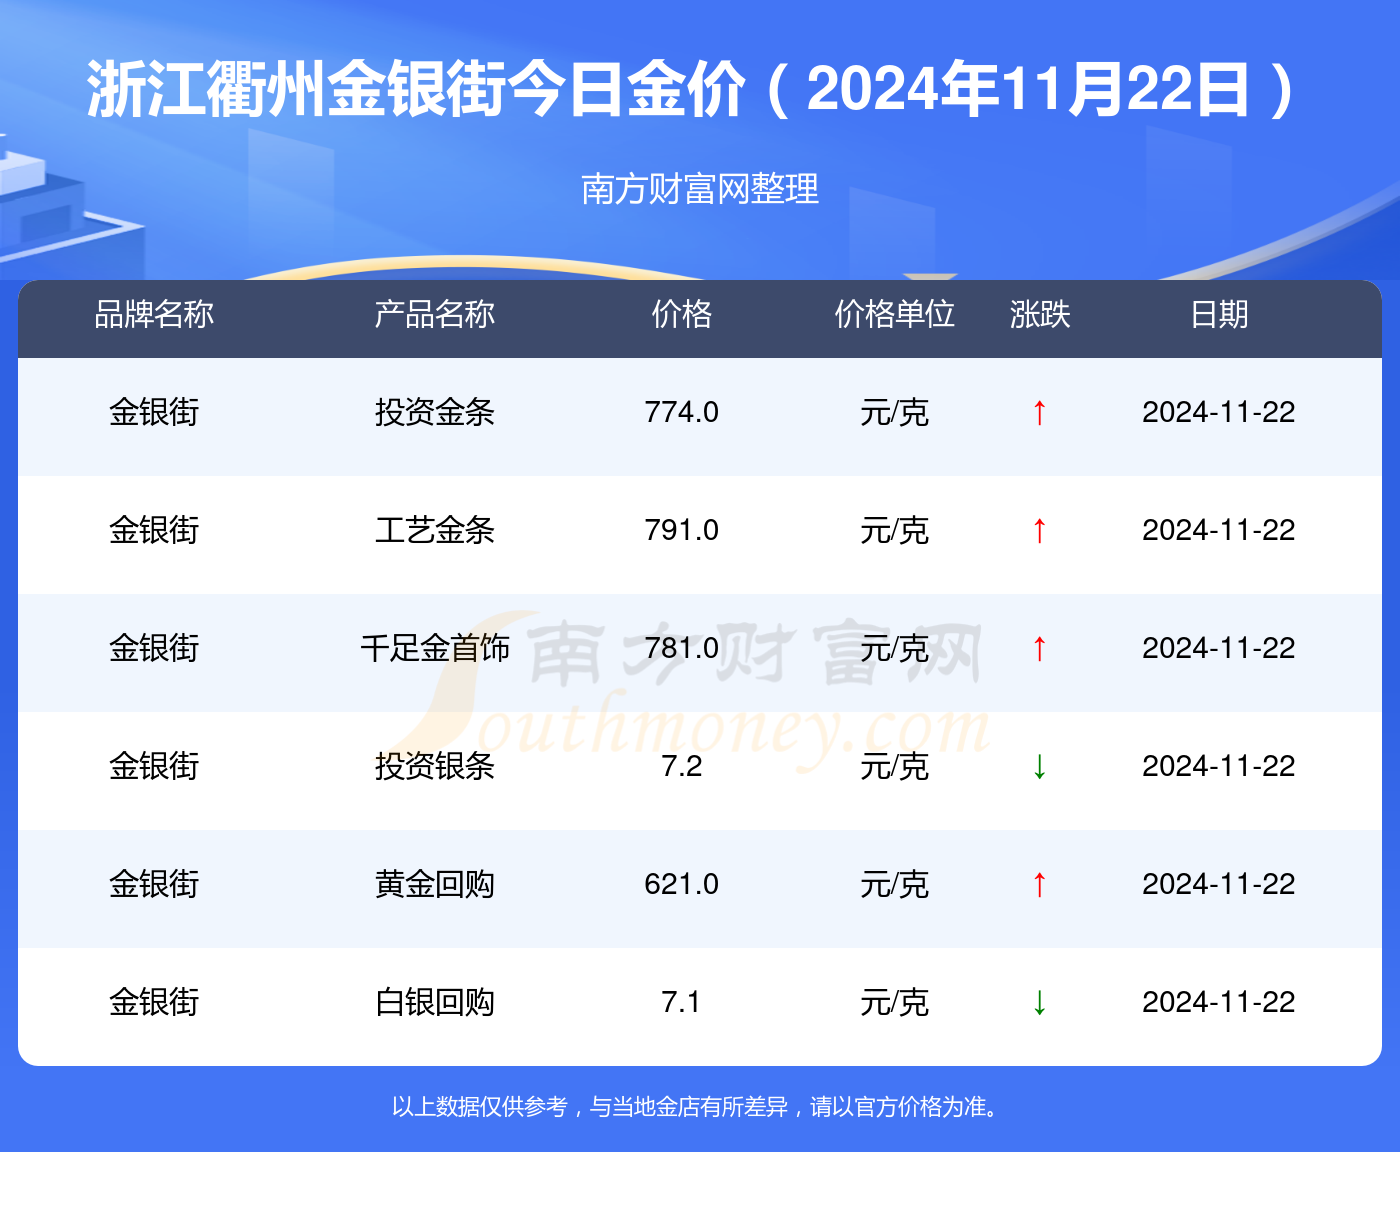Click date 2024-11-22 in 投资金条 row

[1219, 412]
